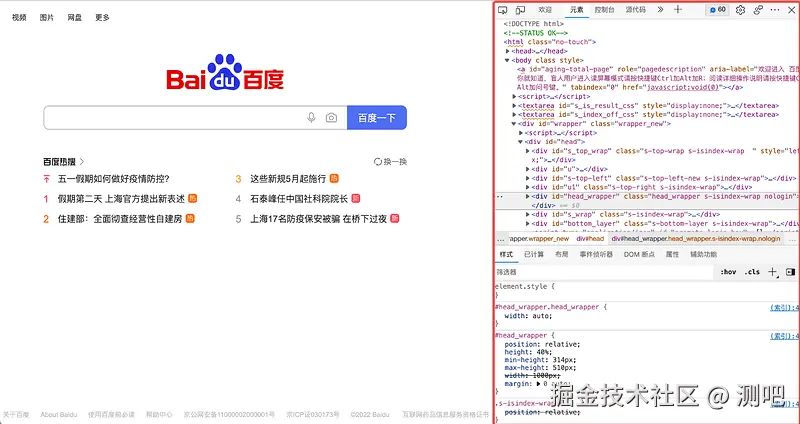Toggle the :hov element state panel

(728, 272)
